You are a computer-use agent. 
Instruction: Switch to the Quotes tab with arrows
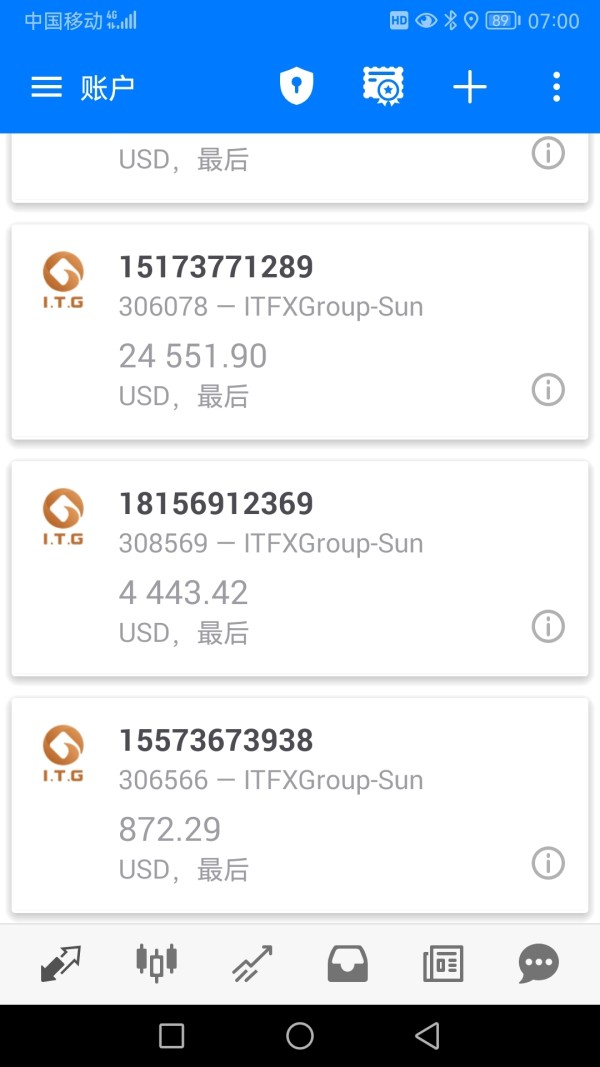pyautogui.click(x=61, y=964)
